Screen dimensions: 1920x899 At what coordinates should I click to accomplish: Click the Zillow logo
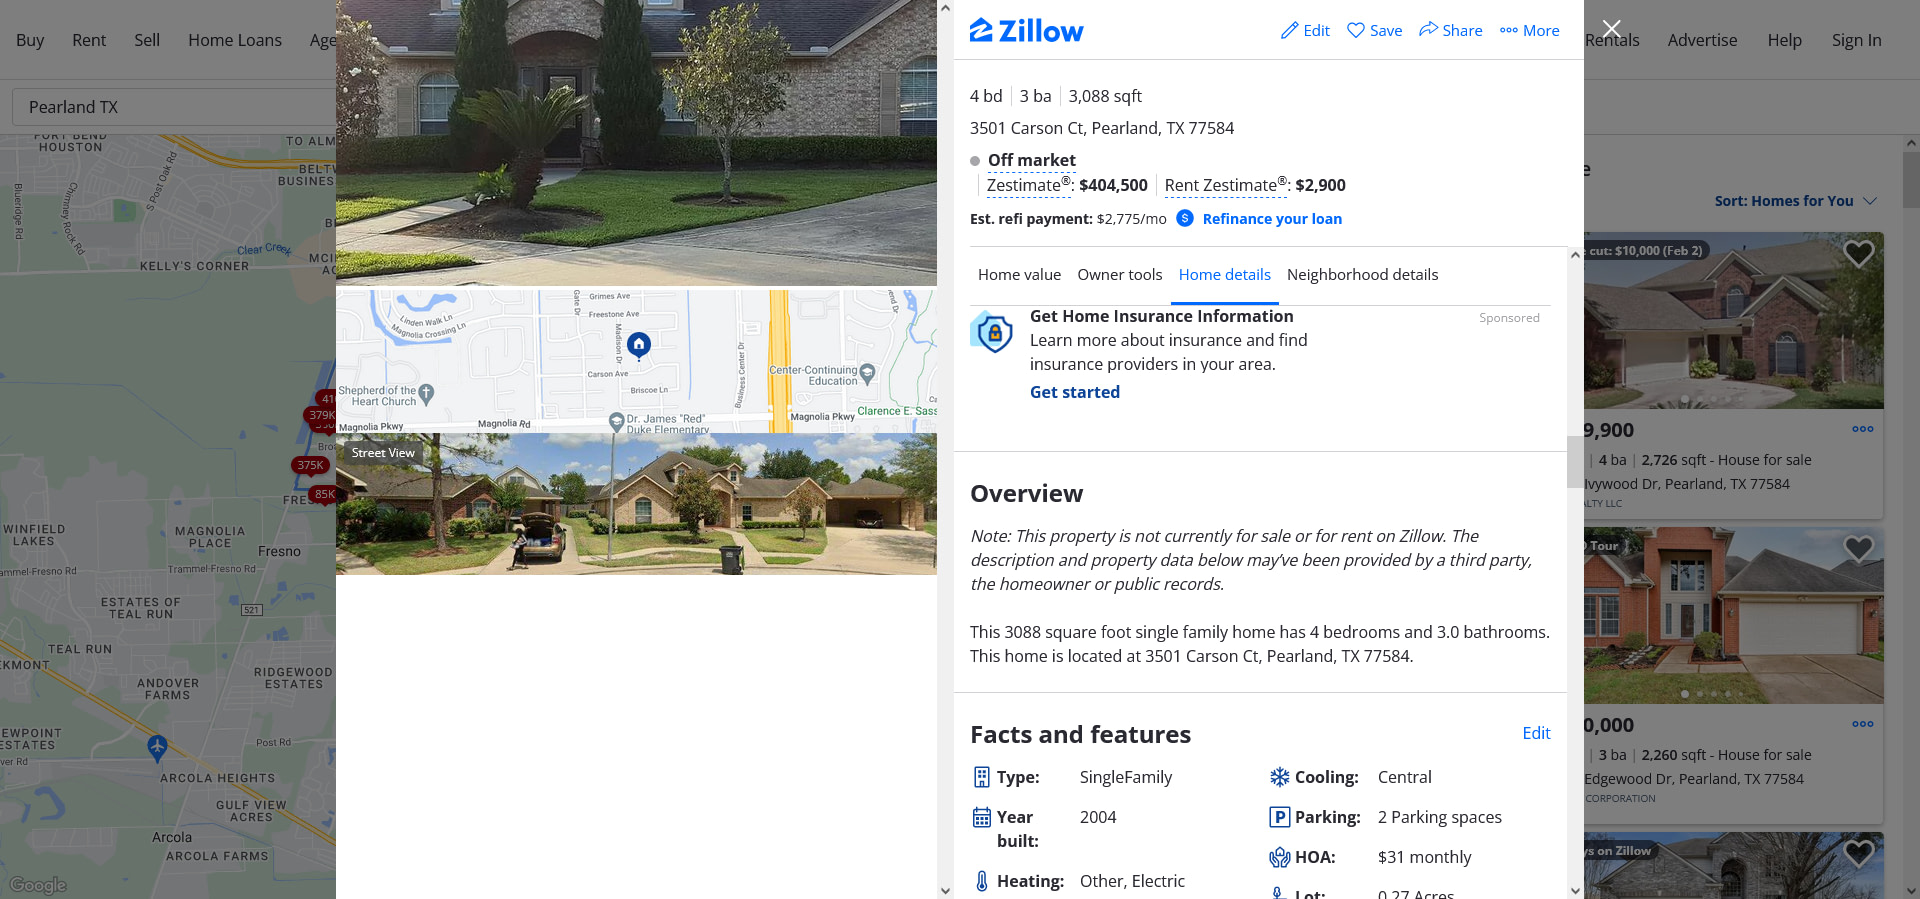click(1026, 31)
